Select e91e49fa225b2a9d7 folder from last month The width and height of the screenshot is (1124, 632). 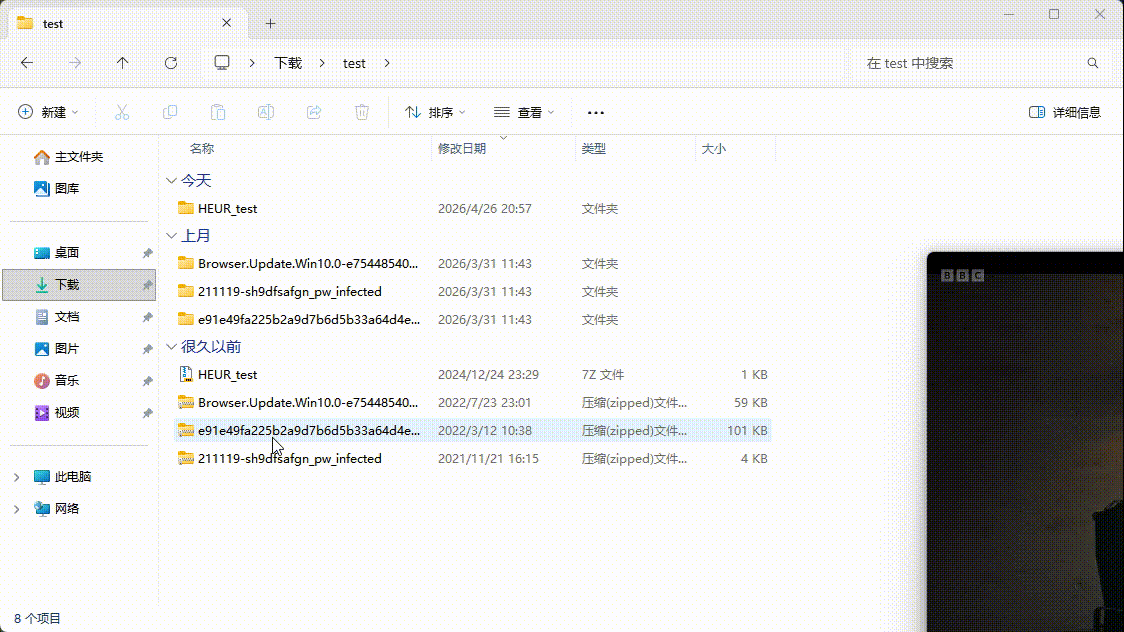click(x=472, y=320)
